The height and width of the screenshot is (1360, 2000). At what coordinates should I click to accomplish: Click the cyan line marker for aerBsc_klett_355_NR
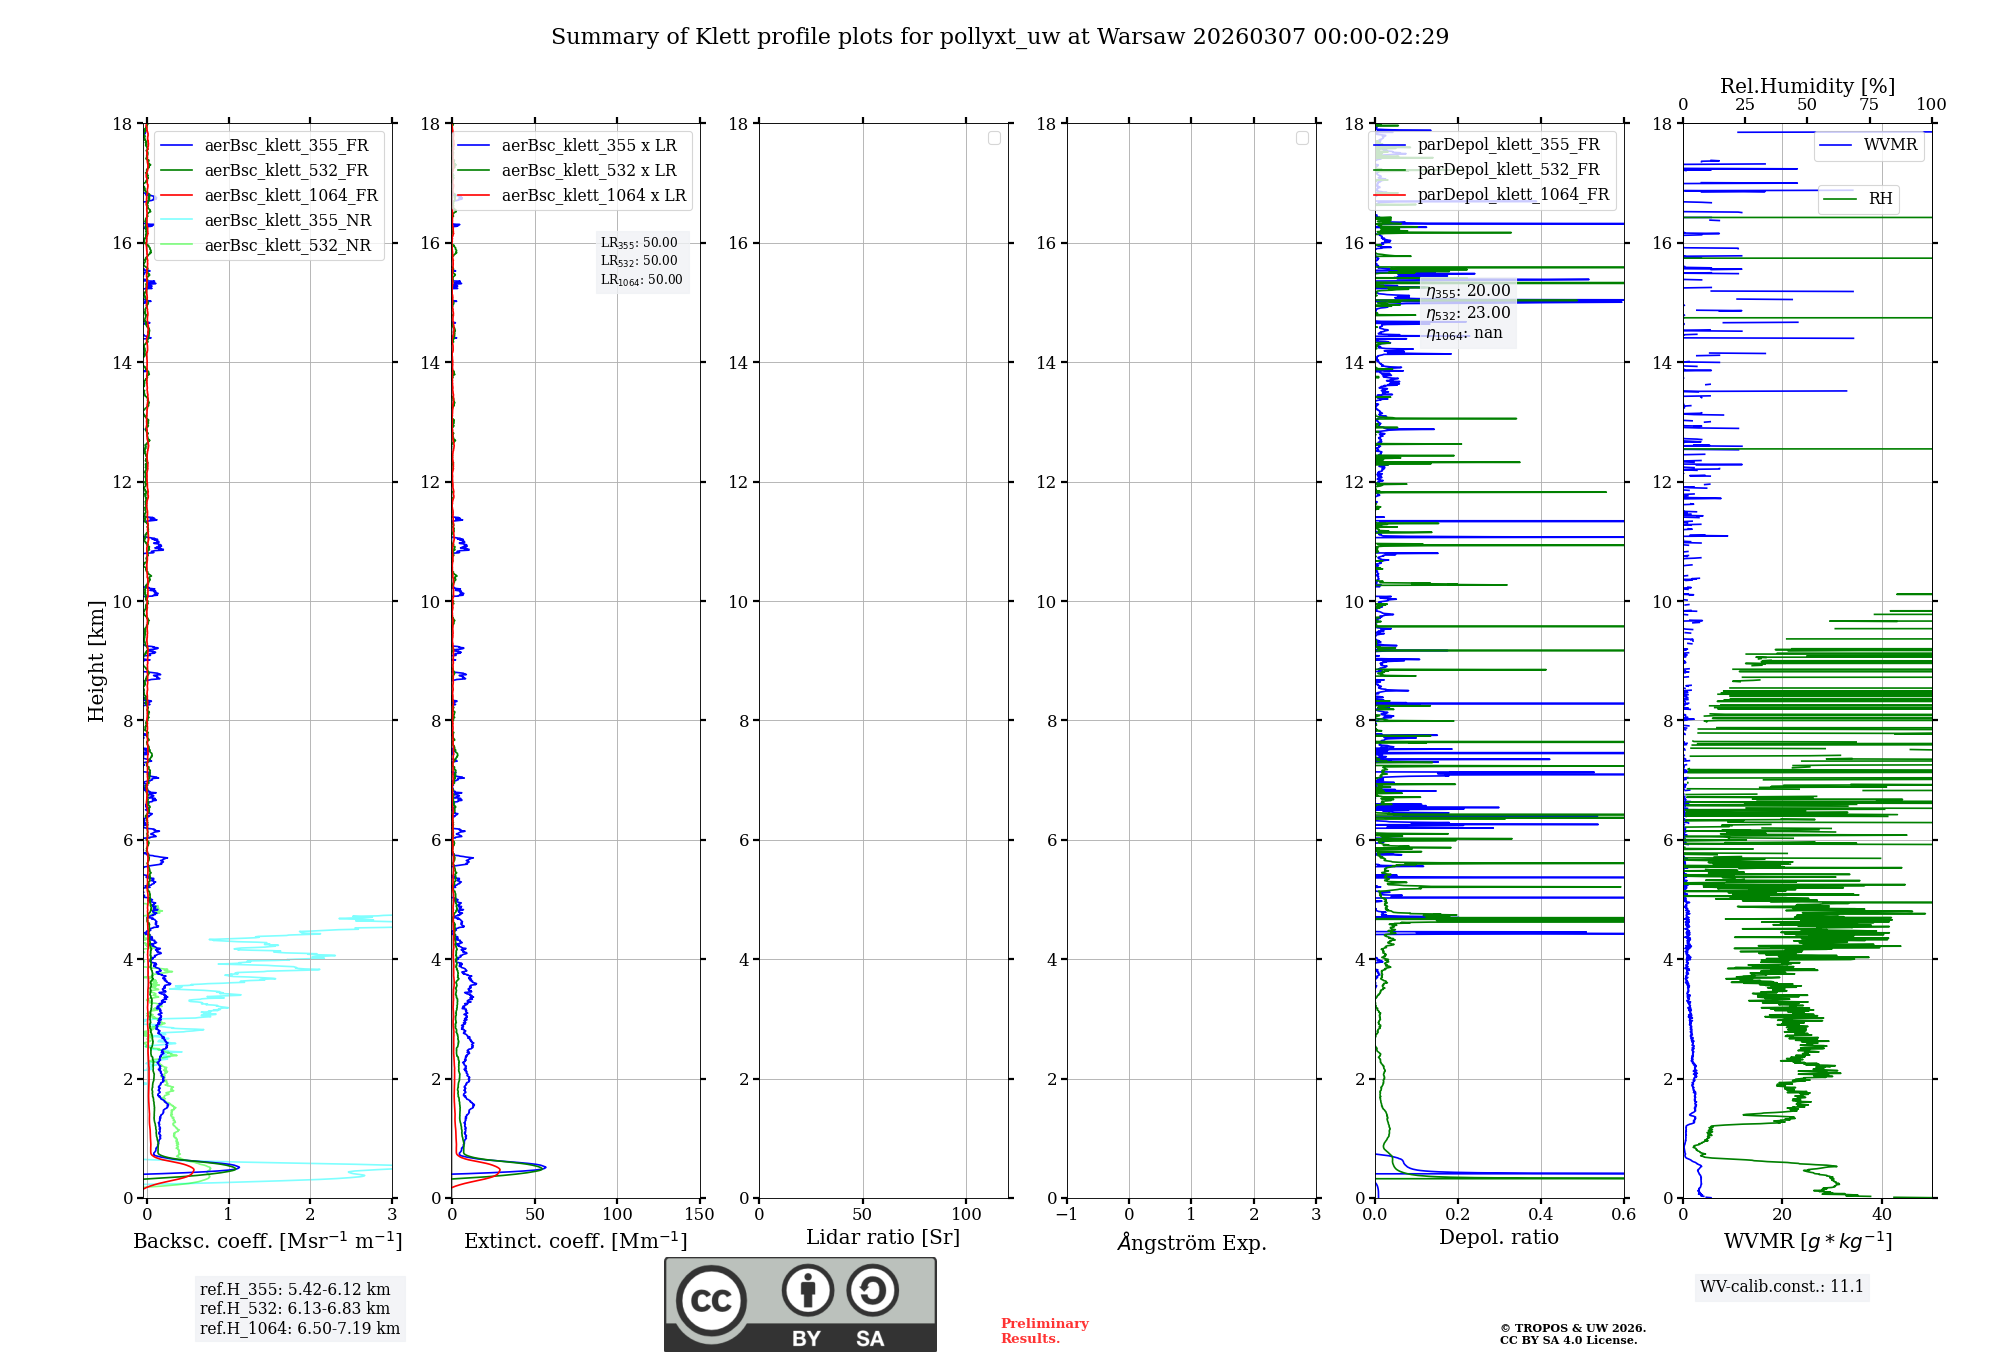coord(177,221)
